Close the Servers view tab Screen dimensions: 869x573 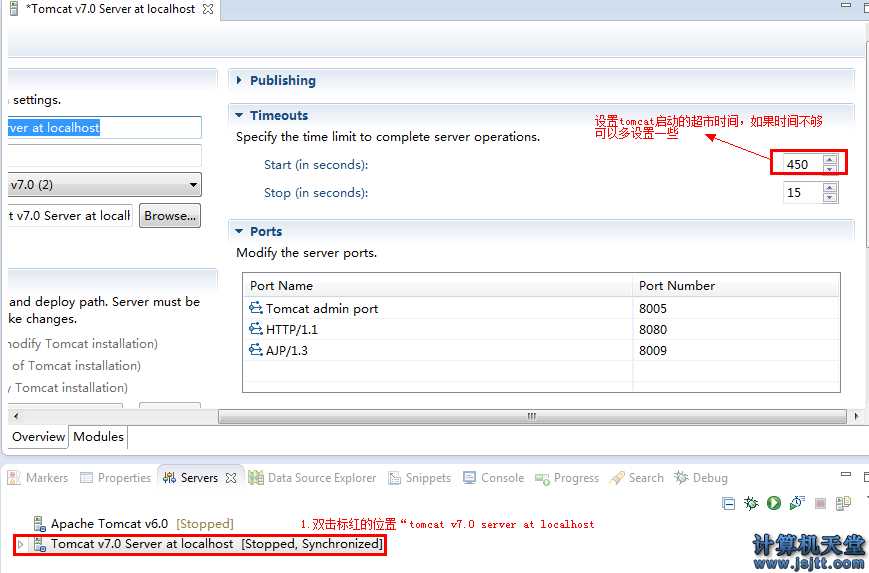click(231, 478)
